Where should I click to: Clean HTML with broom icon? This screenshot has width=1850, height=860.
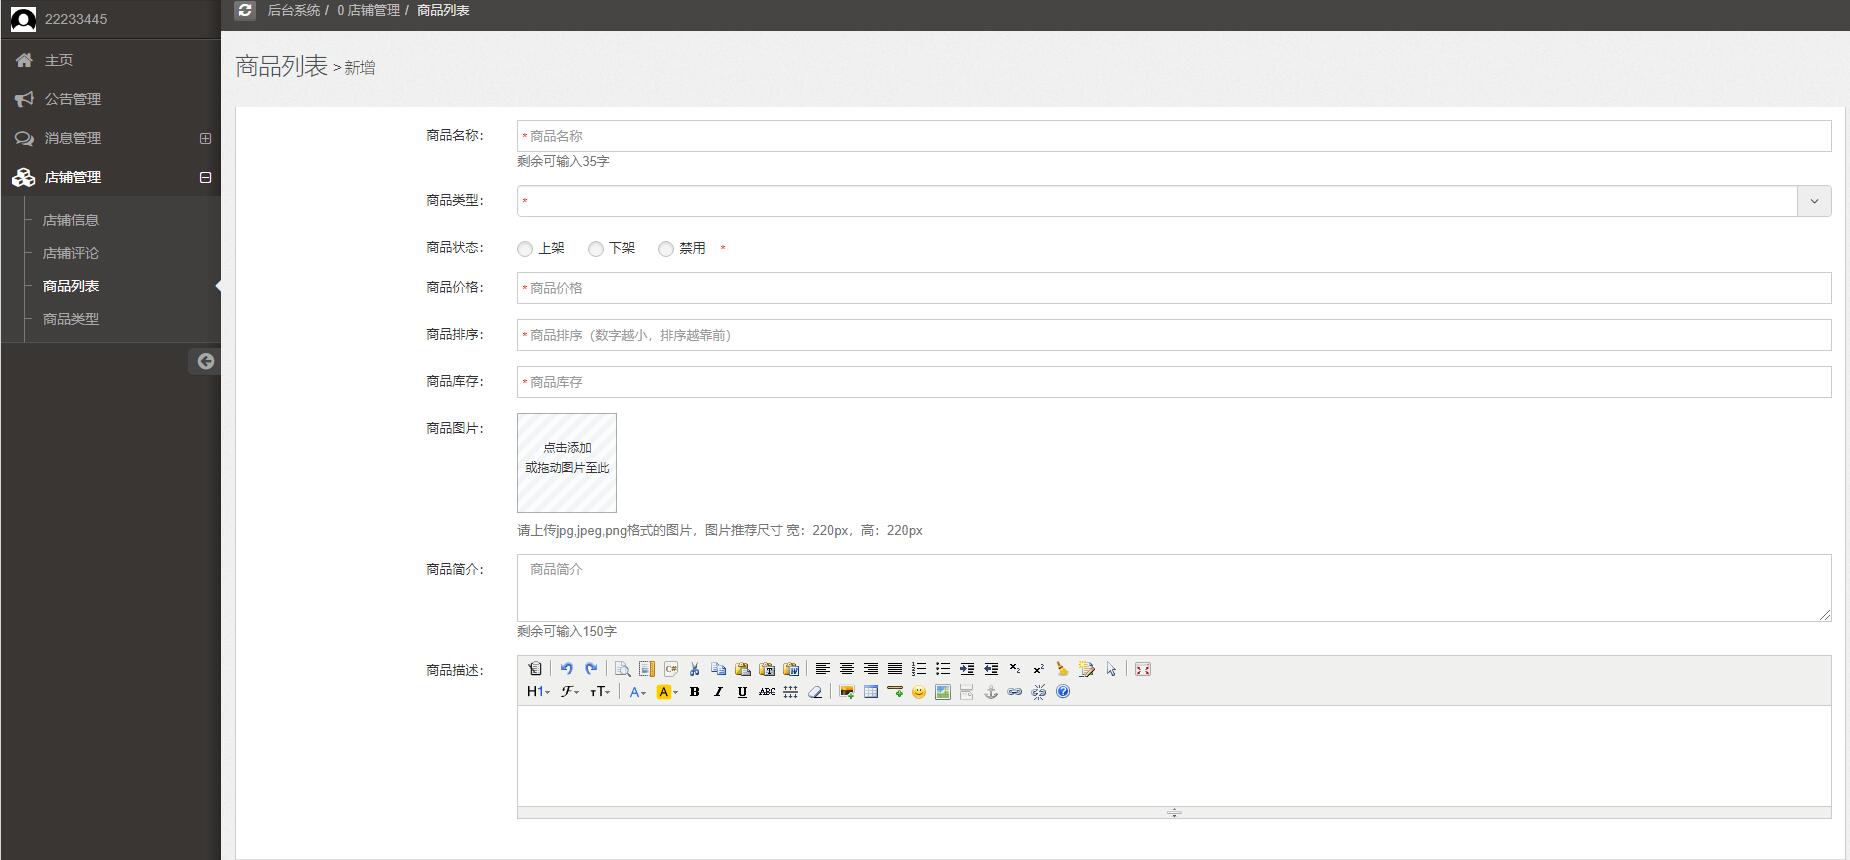click(1062, 669)
